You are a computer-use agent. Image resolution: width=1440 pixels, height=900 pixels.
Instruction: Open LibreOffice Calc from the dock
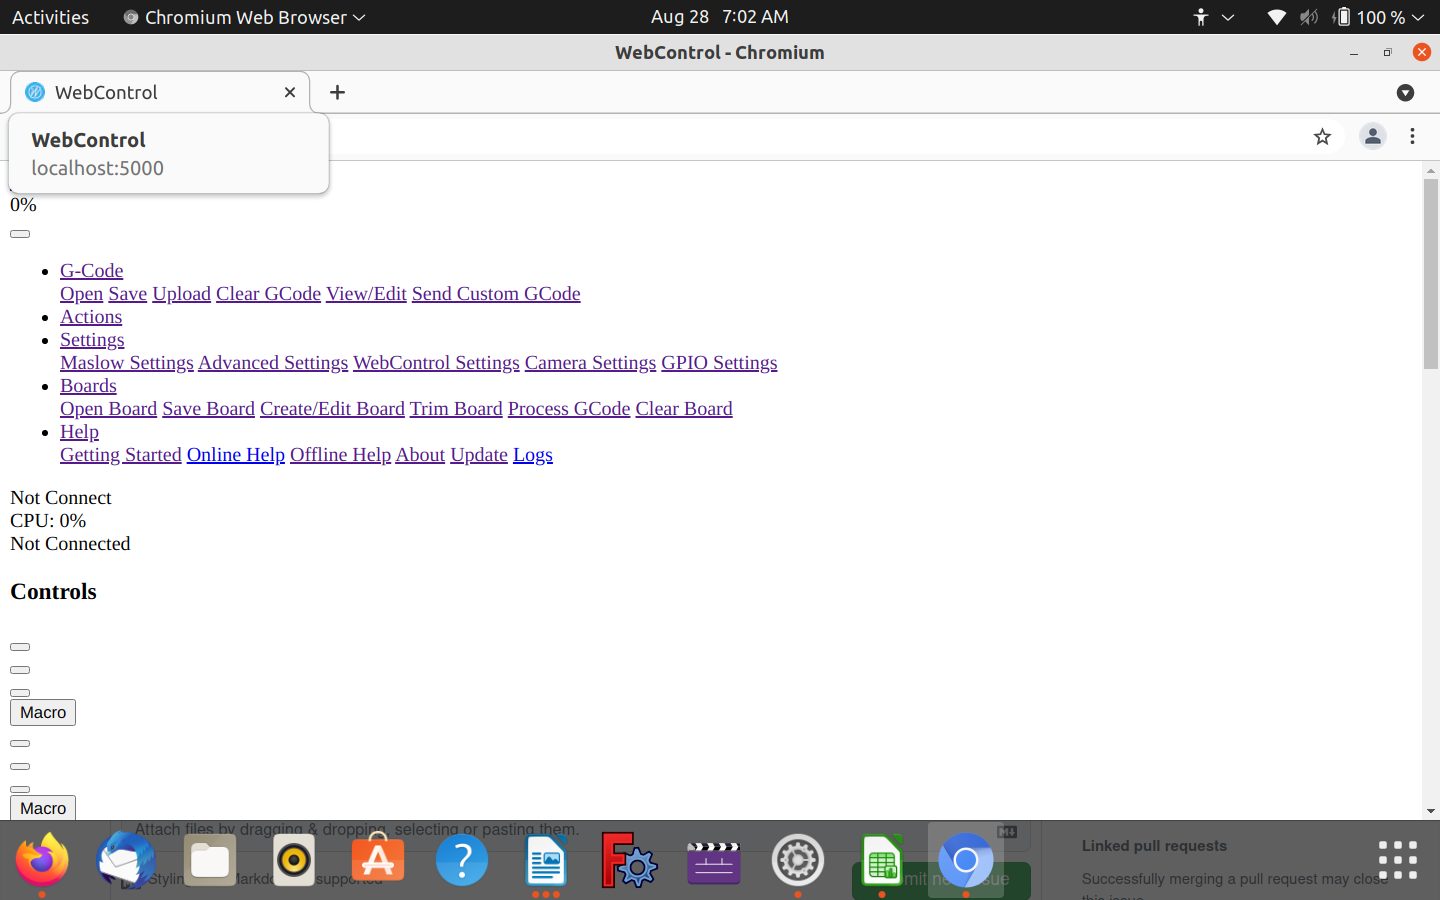click(x=881, y=860)
